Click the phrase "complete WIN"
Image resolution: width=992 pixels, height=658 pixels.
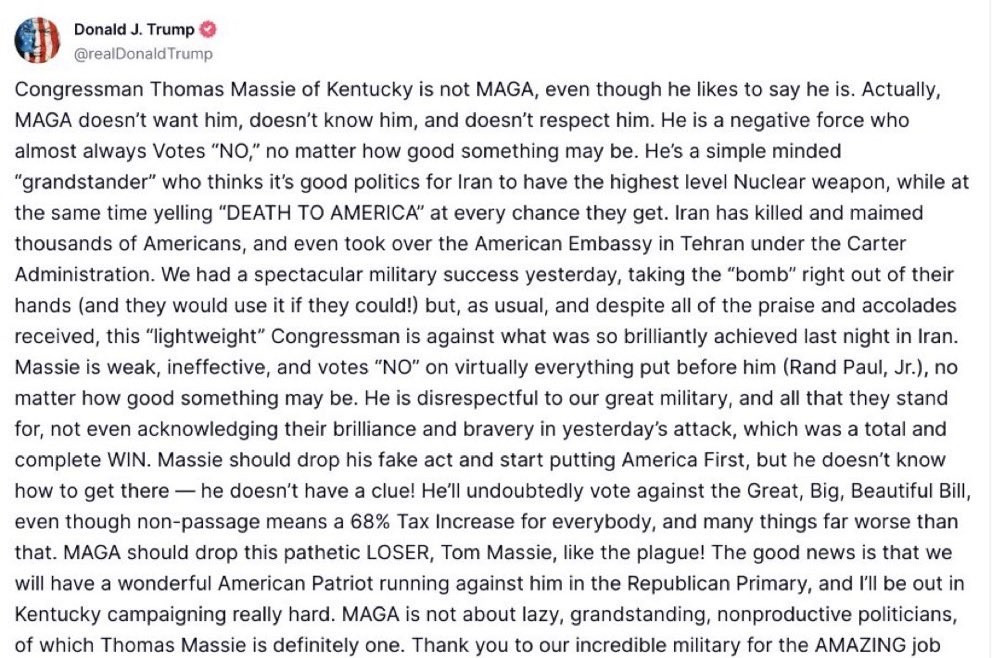(83, 460)
